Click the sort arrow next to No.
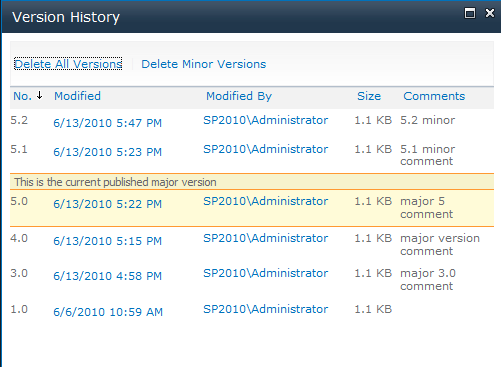This screenshot has width=501, height=367. [39, 96]
